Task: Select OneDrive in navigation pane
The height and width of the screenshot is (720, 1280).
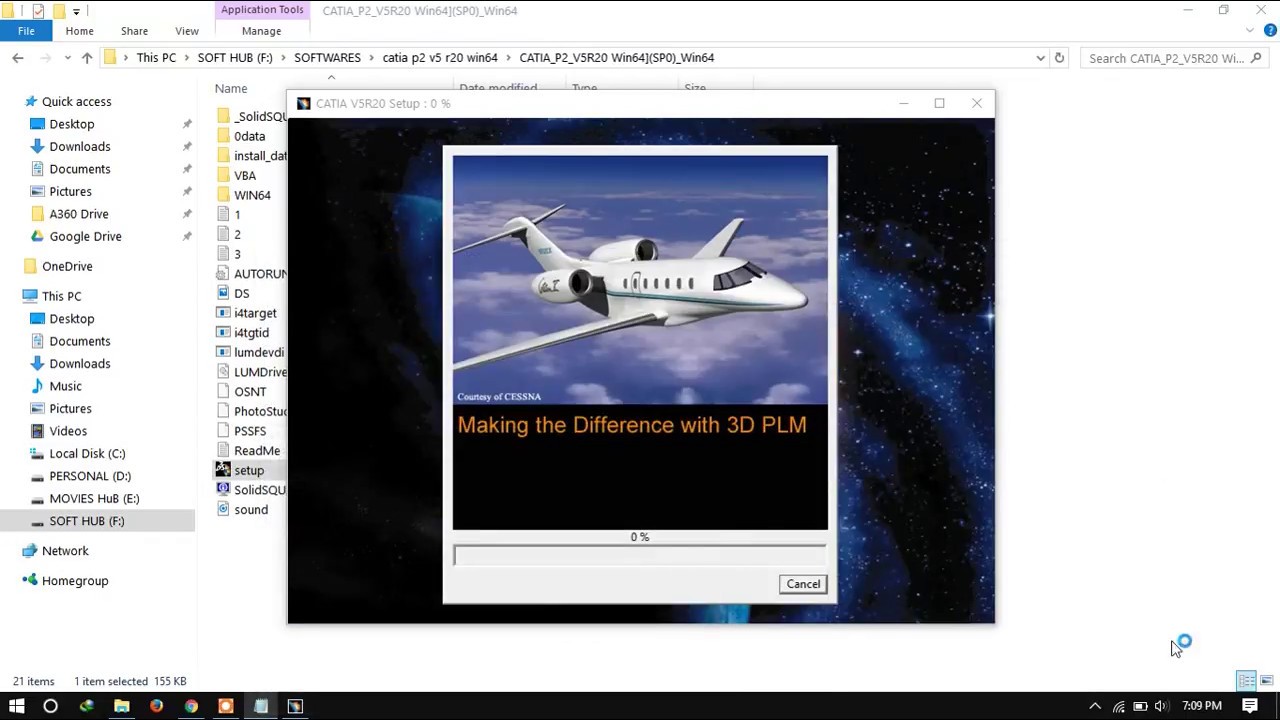Action: point(67,266)
